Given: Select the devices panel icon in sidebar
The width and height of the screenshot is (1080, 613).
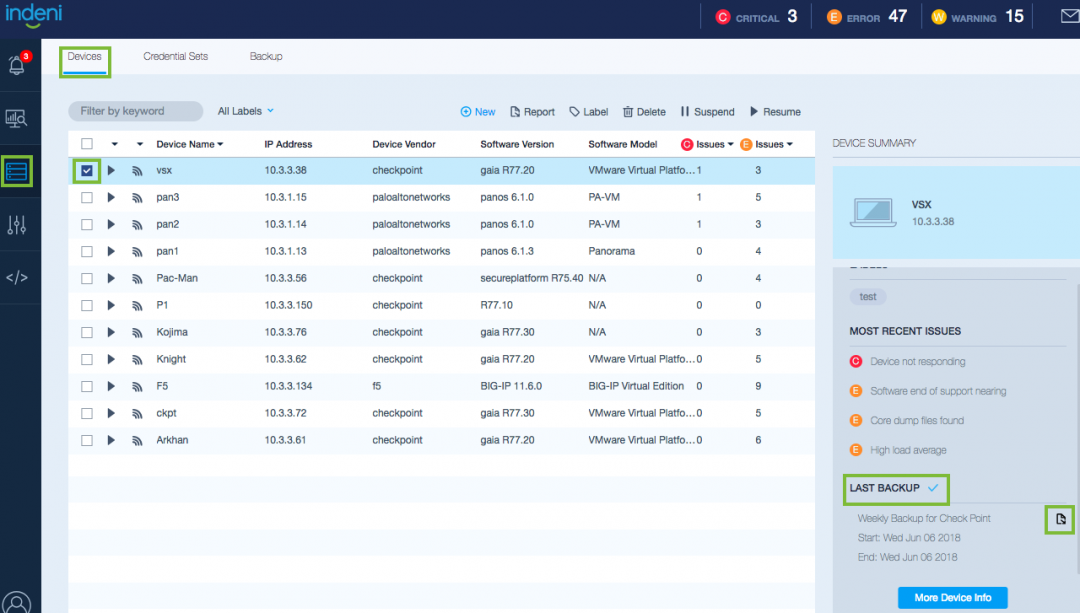Looking at the screenshot, I should (x=19, y=170).
